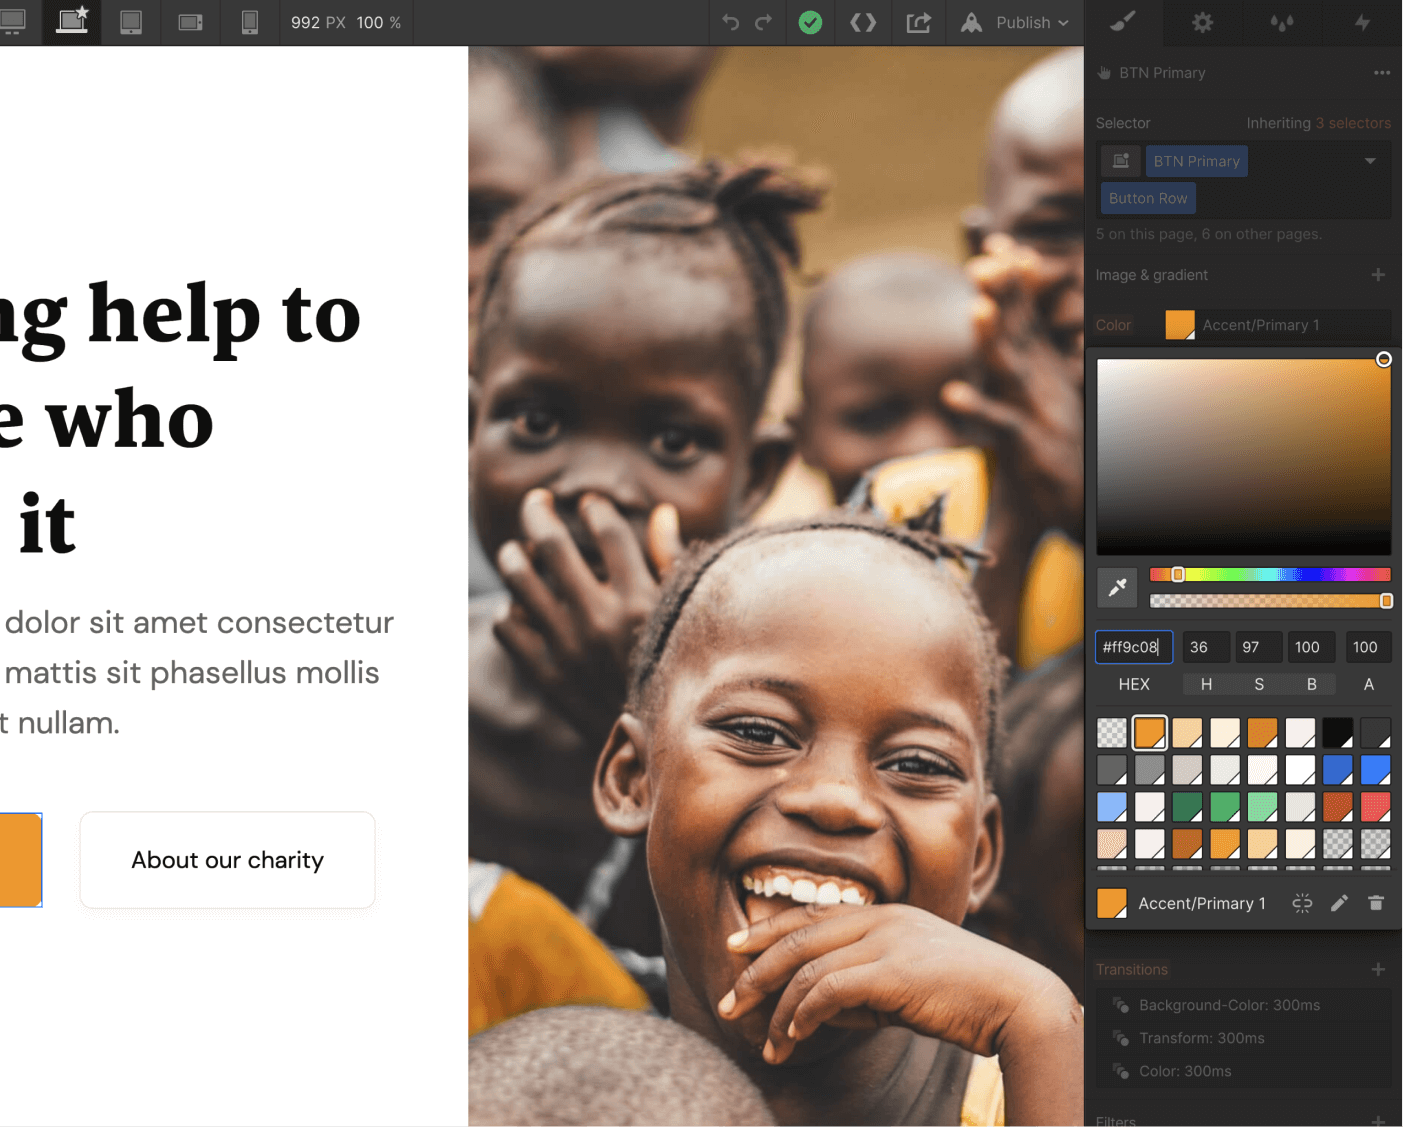Click the opacity alpha slider
This screenshot has height=1127, width=1403.
[1270, 601]
